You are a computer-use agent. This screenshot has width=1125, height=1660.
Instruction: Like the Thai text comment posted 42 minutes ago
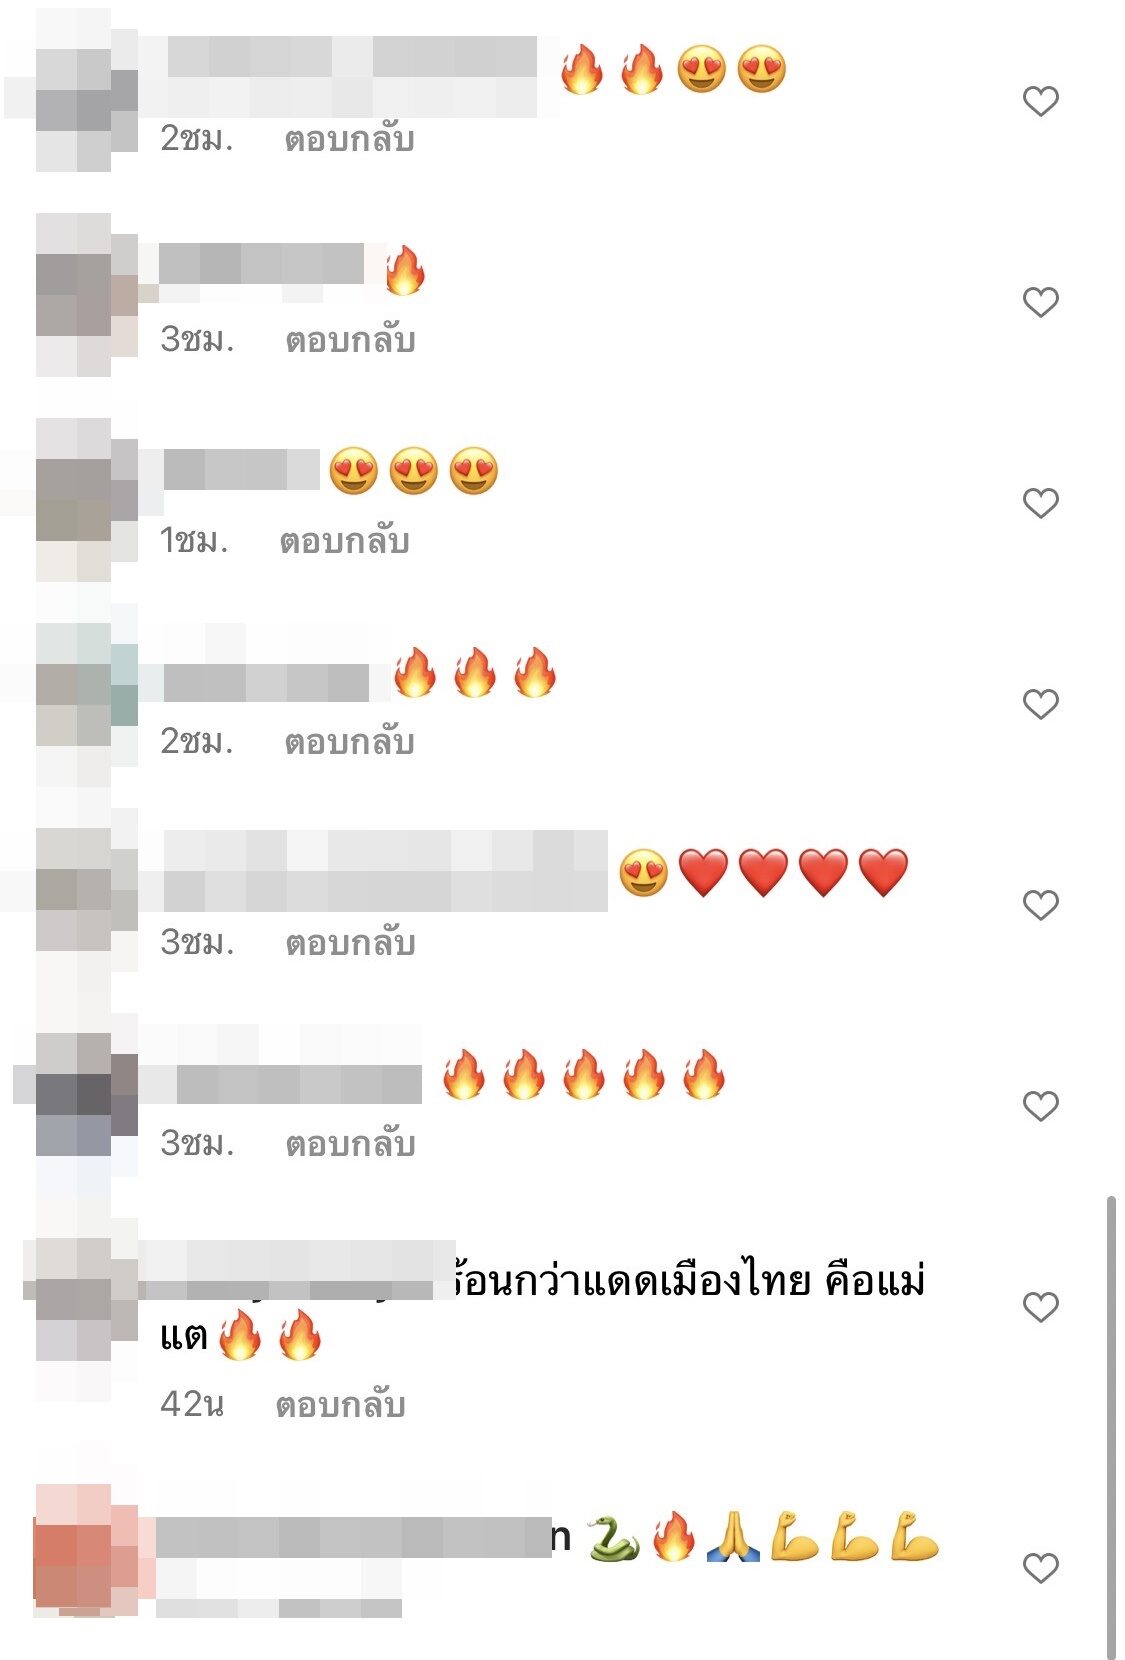tap(1040, 1307)
